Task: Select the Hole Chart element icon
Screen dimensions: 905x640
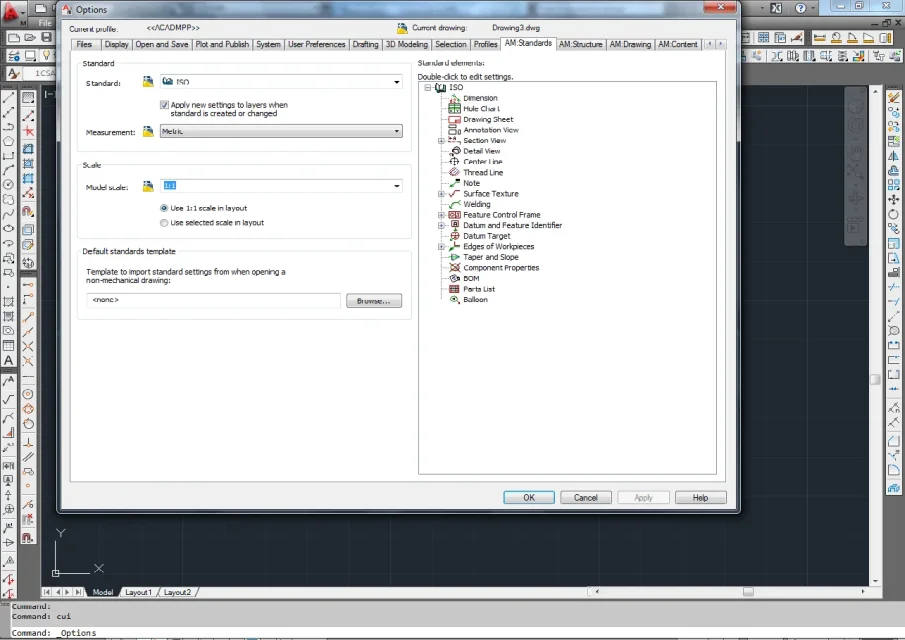Action: (454, 109)
